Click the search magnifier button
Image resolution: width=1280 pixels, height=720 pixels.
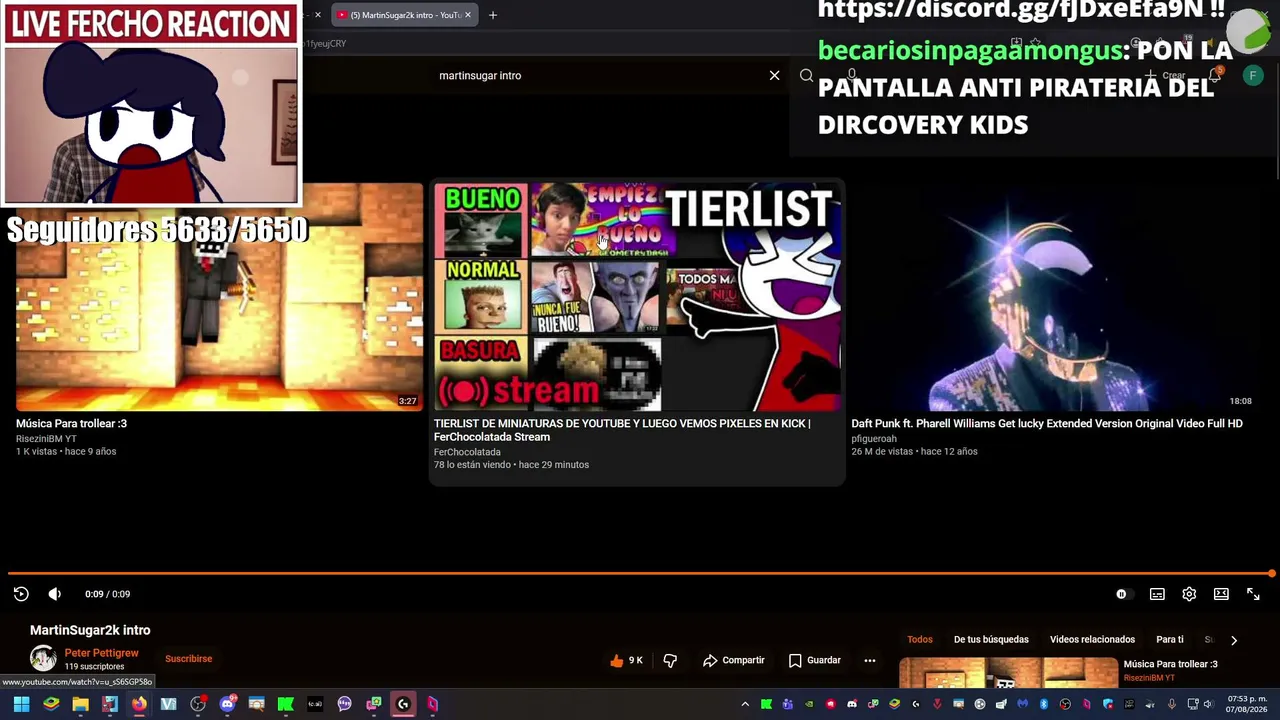click(806, 75)
